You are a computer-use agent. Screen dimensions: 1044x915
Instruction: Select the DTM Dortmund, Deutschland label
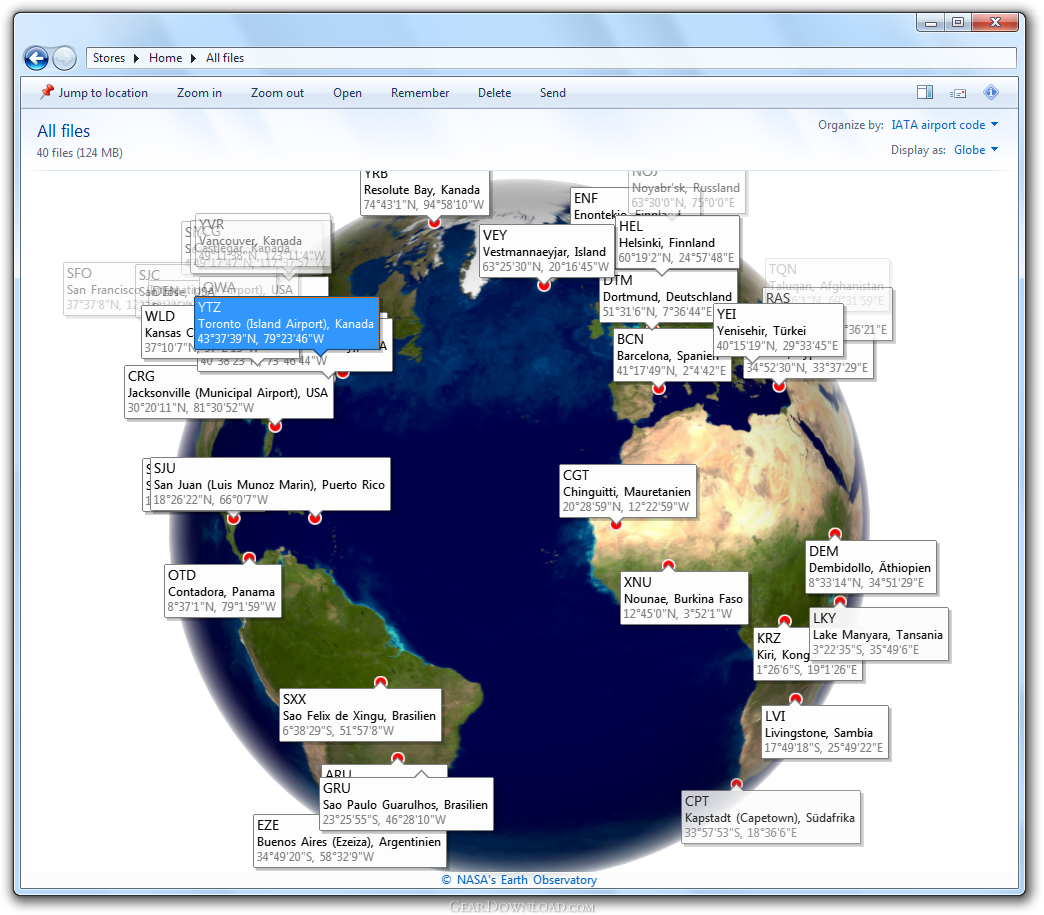pyautogui.click(x=667, y=297)
